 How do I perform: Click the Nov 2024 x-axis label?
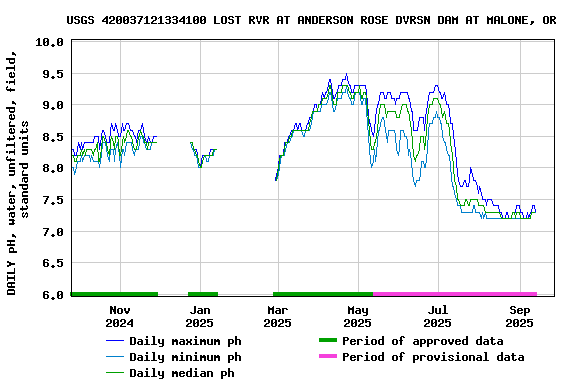coord(120,316)
